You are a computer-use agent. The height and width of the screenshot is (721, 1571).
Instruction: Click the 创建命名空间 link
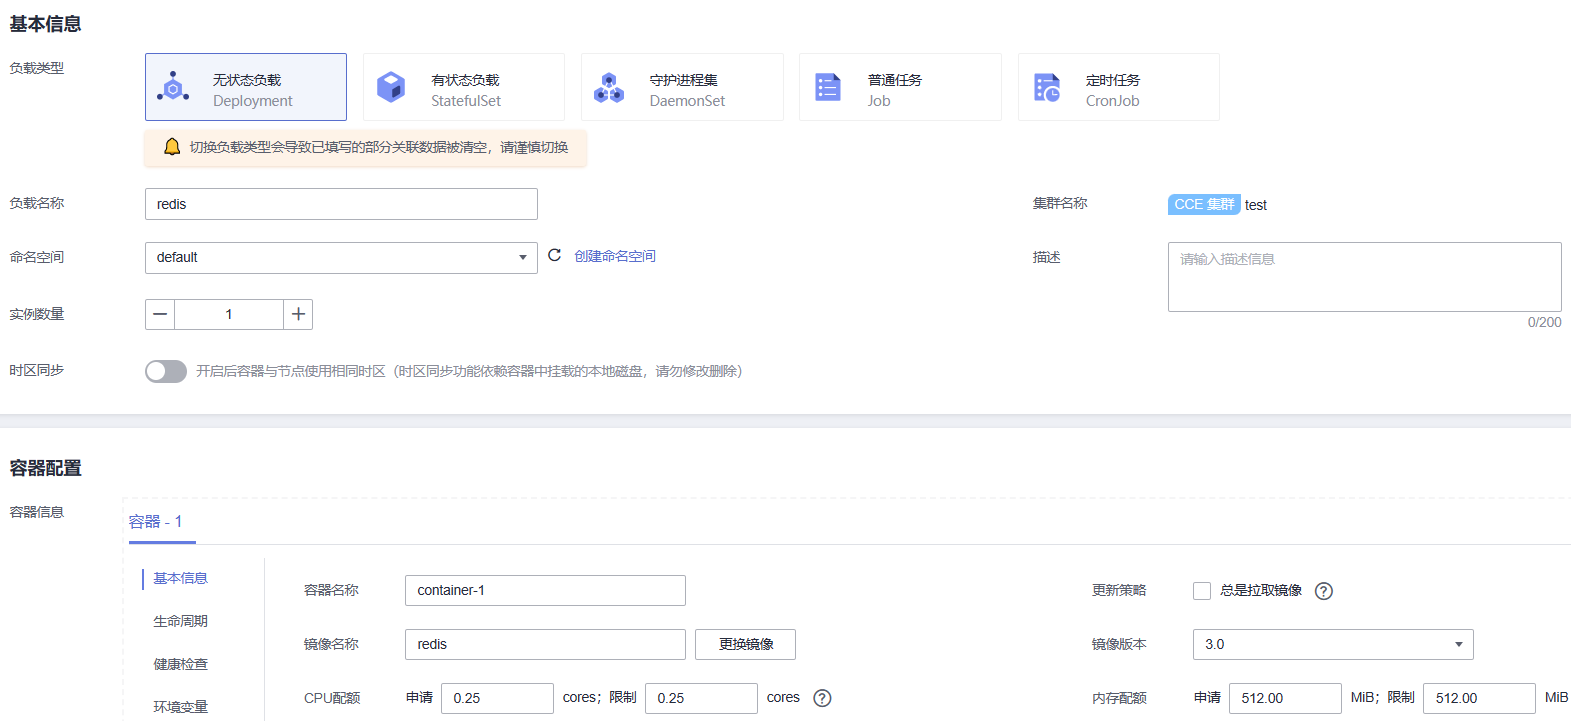tap(615, 256)
